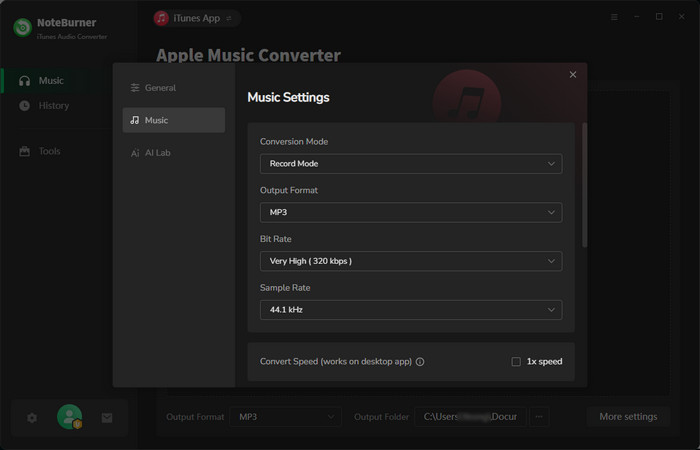Click the headphones icon beside Music

click(x=25, y=81)
